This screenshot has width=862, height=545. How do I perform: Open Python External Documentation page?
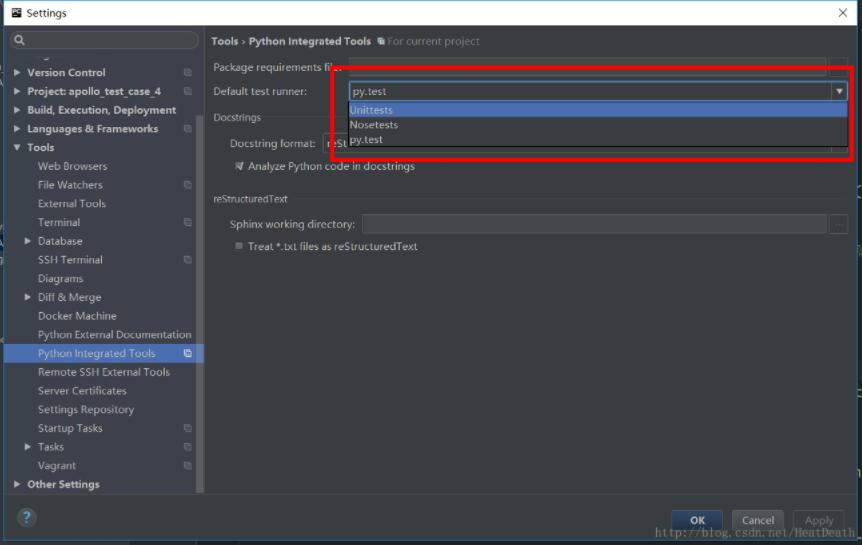(x=114, y=334)
